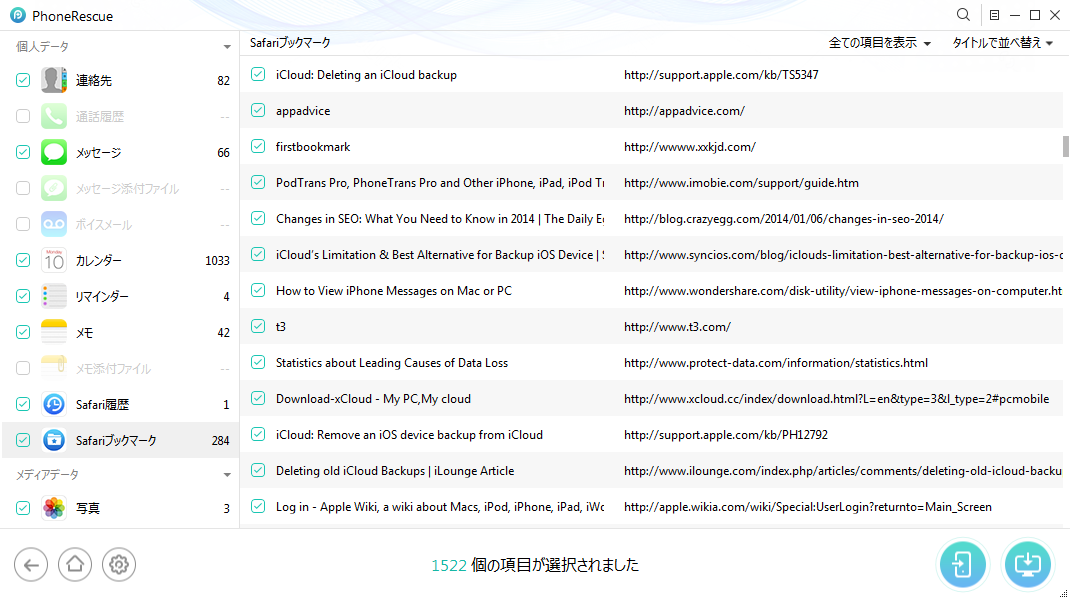Viewport: 1070px width, 600px height.
Task: Click the Safari history (Safari履歴) icon
Action: click(54, 404)
